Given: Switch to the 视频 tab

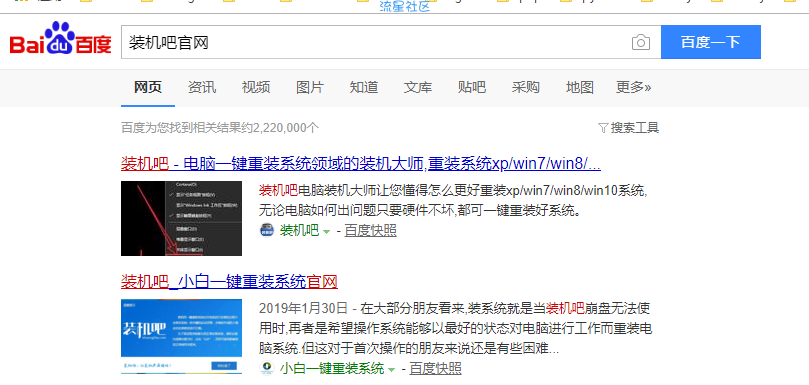Looking at the screenshot, I should 256,87.
